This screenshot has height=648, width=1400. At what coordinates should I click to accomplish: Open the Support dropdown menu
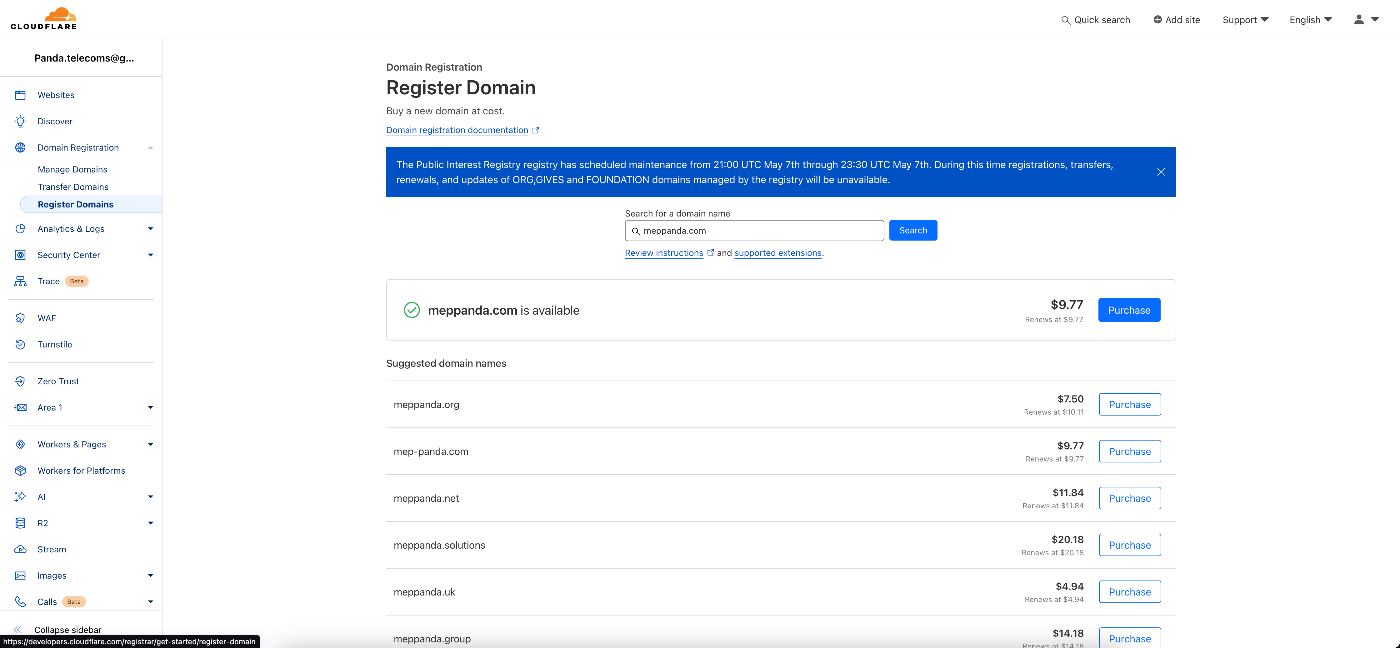pyautogui.click(x=1245, y=20)
